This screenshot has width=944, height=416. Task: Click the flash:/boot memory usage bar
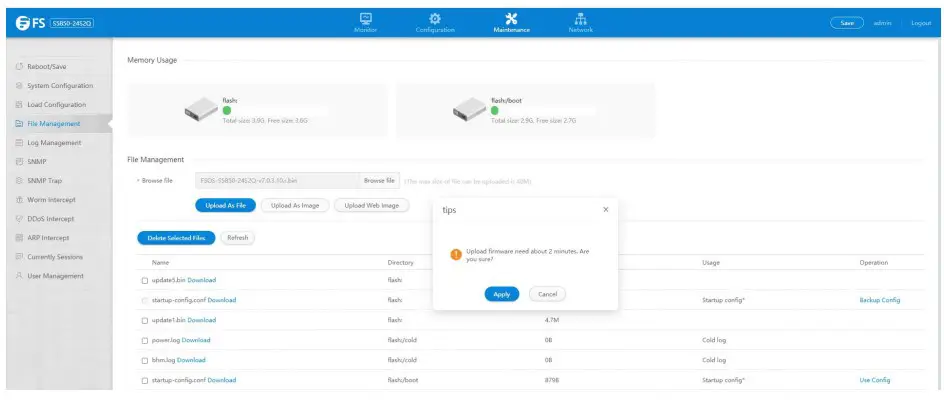click(542, 111)
